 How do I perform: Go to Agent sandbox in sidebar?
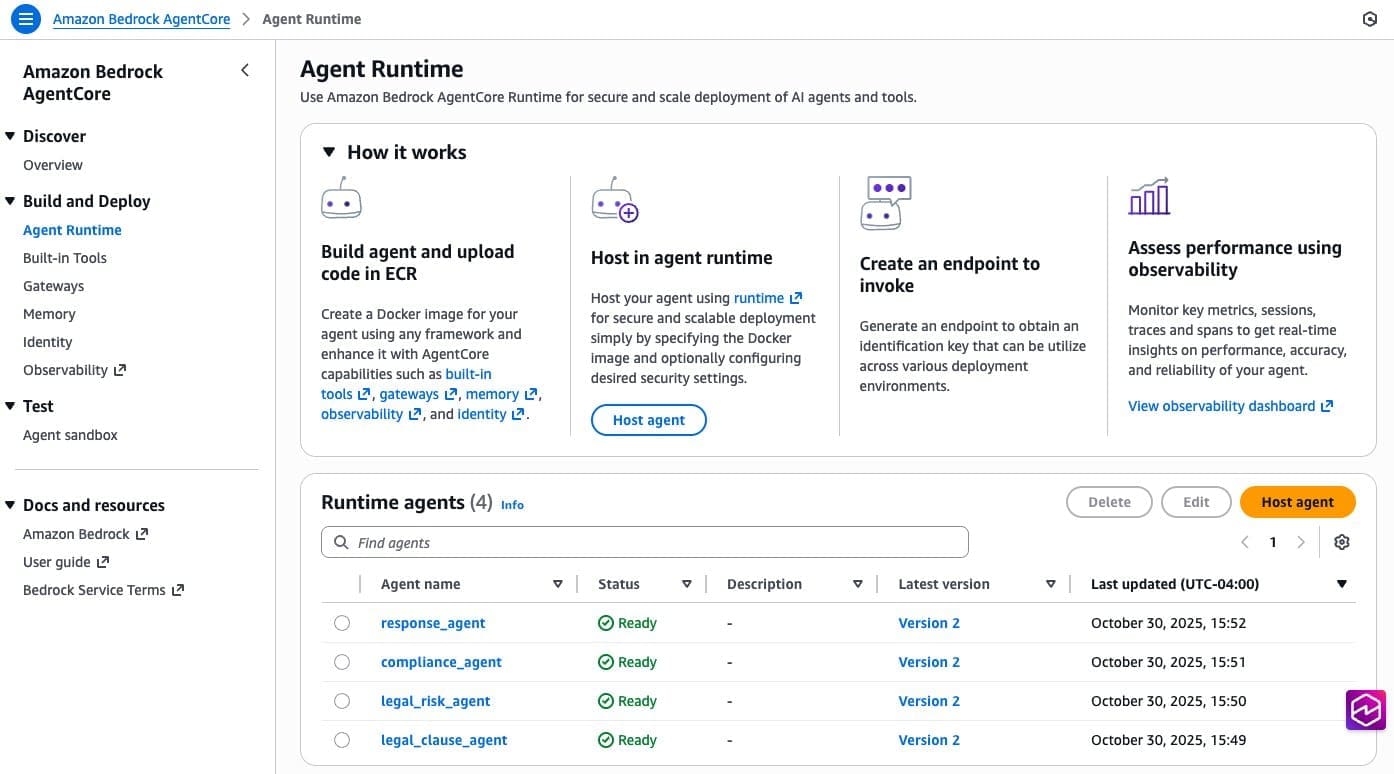pos(70,435)
